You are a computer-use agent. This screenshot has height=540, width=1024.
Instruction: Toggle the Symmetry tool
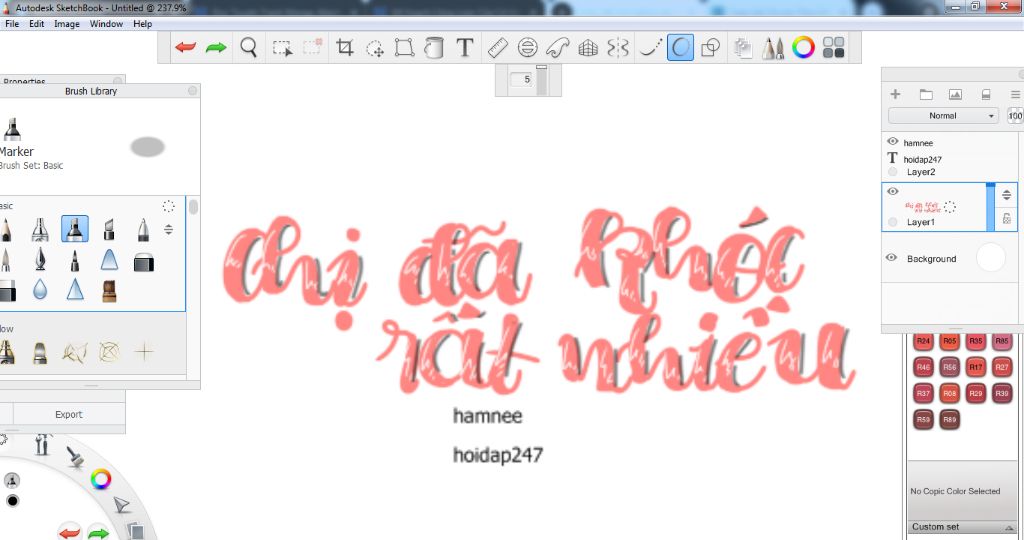618,47
